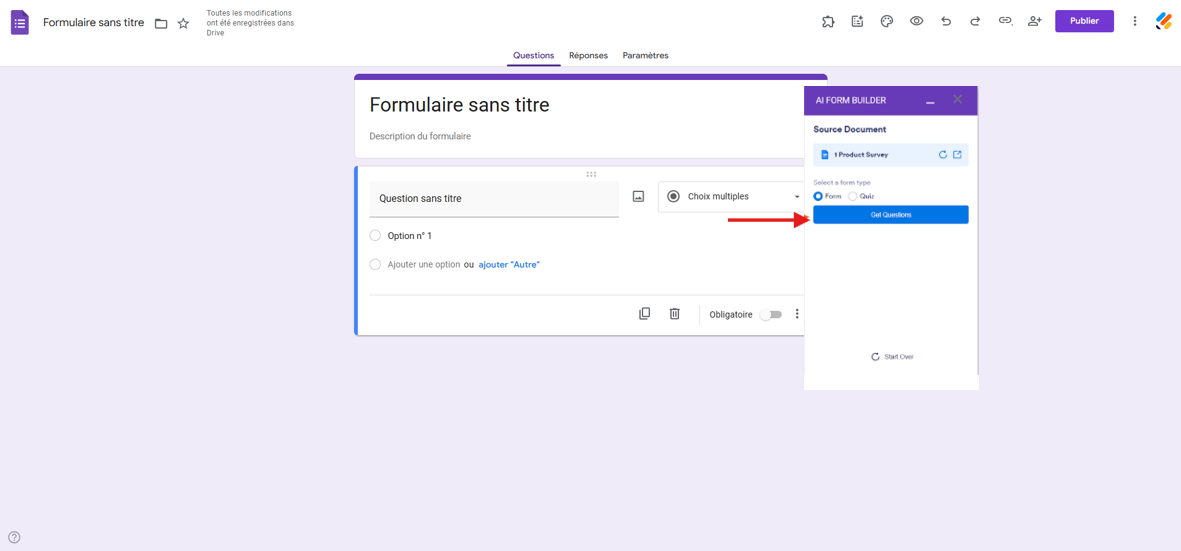Redo the last change
1181x551 pixels.
(975, 21)
